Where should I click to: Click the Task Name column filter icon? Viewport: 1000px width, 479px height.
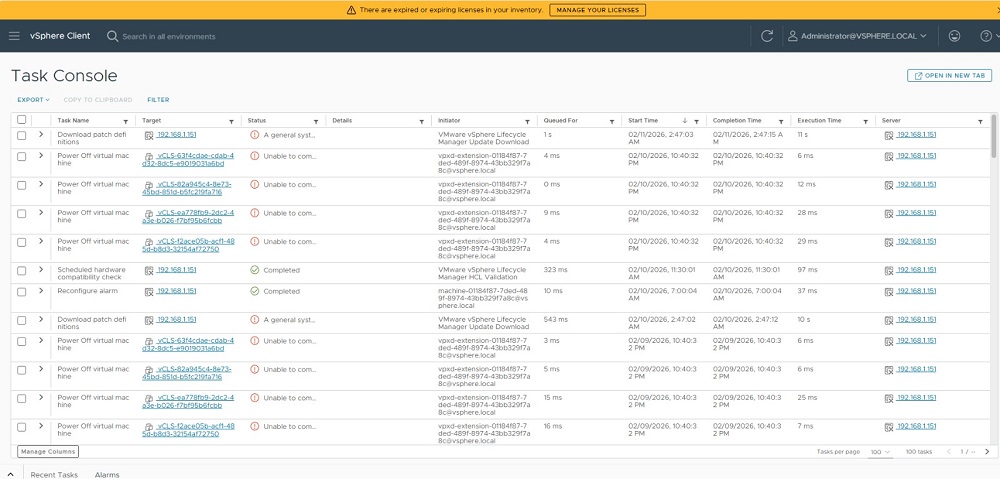[125, 121]
